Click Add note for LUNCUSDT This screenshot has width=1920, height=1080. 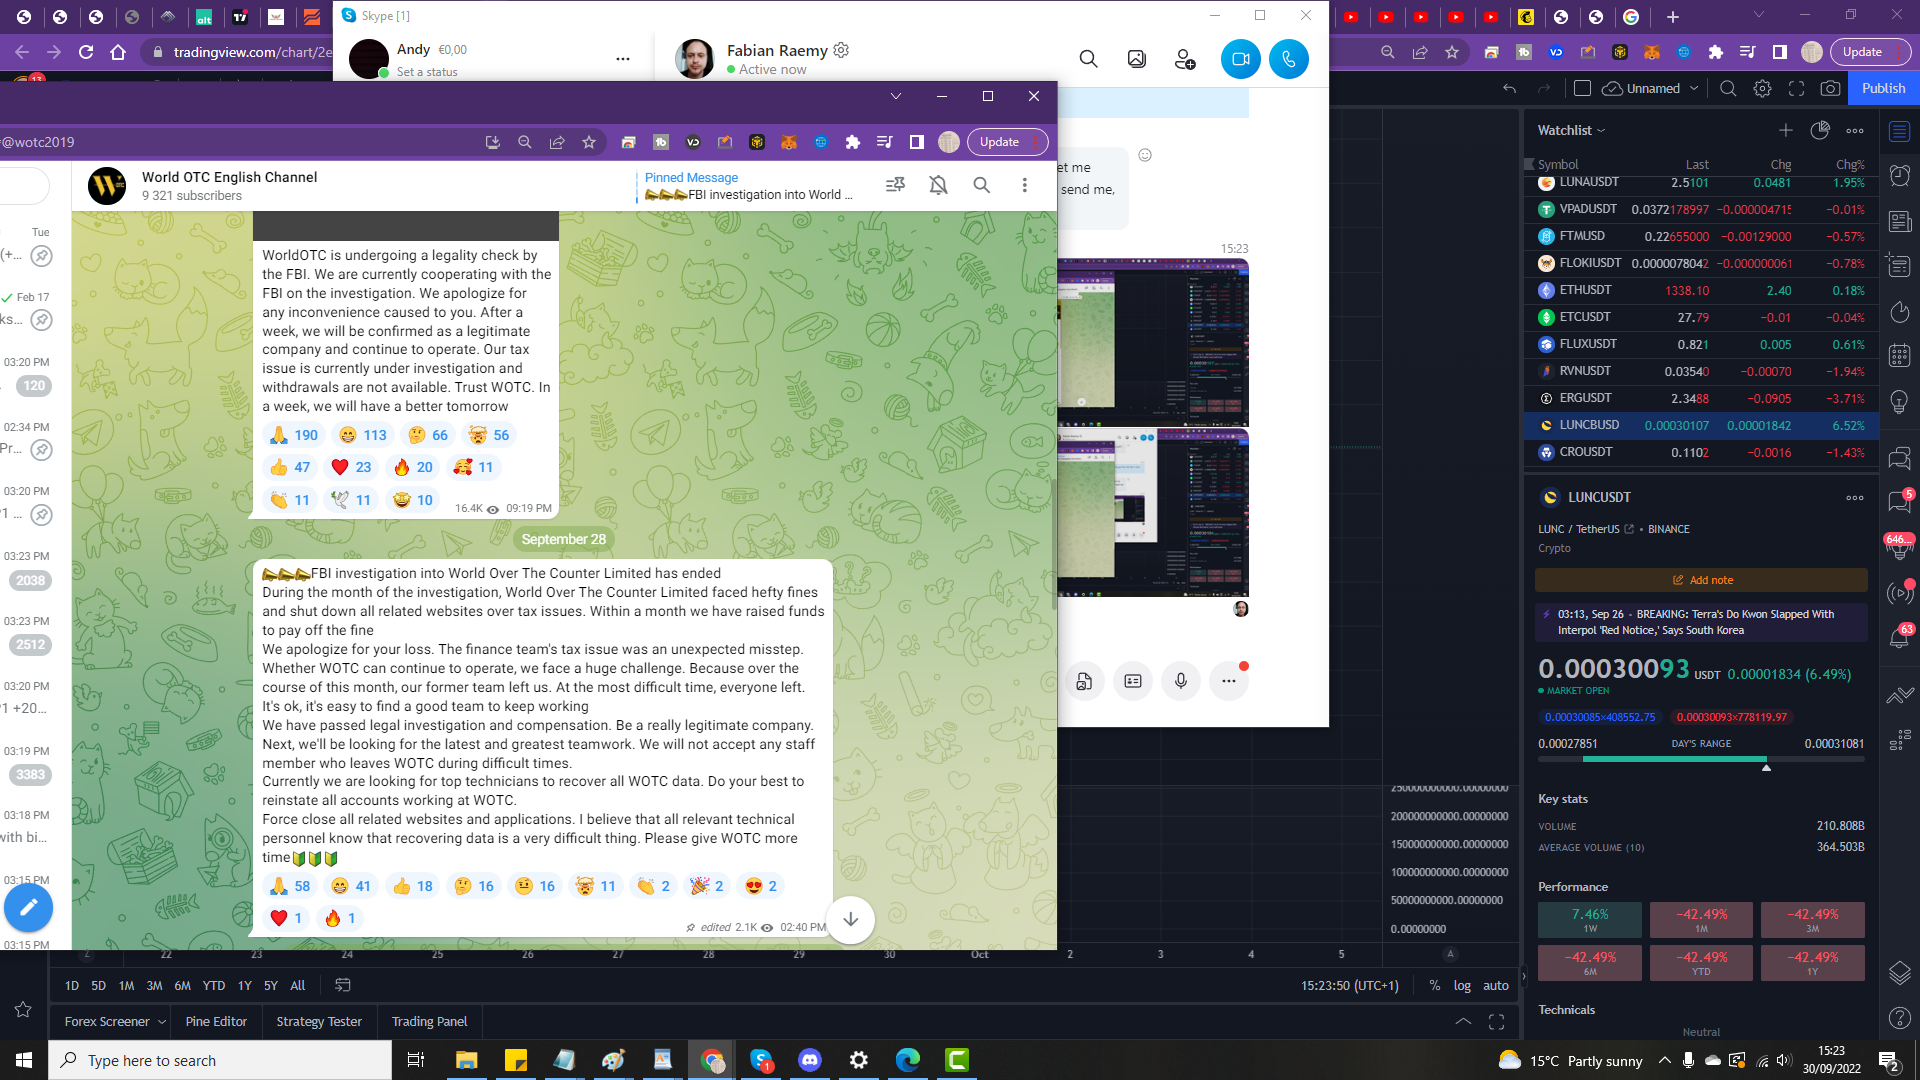coord(1701,580)
